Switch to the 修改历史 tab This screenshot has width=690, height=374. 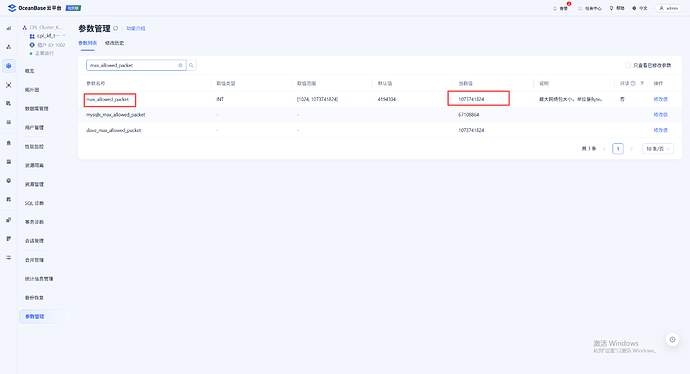[114, 43]
